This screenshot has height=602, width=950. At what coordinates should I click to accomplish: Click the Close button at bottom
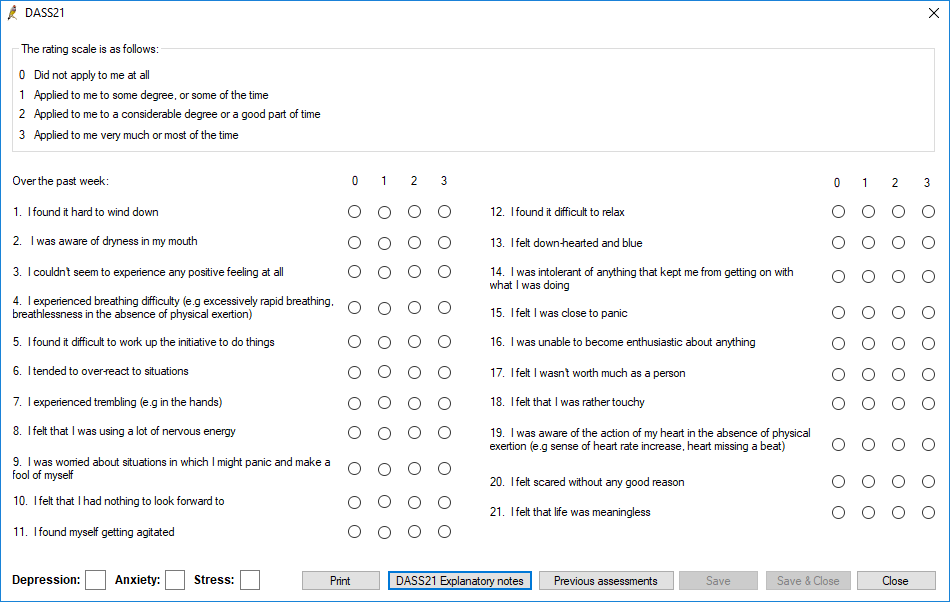pyautogui.click(x=895, y=580)
